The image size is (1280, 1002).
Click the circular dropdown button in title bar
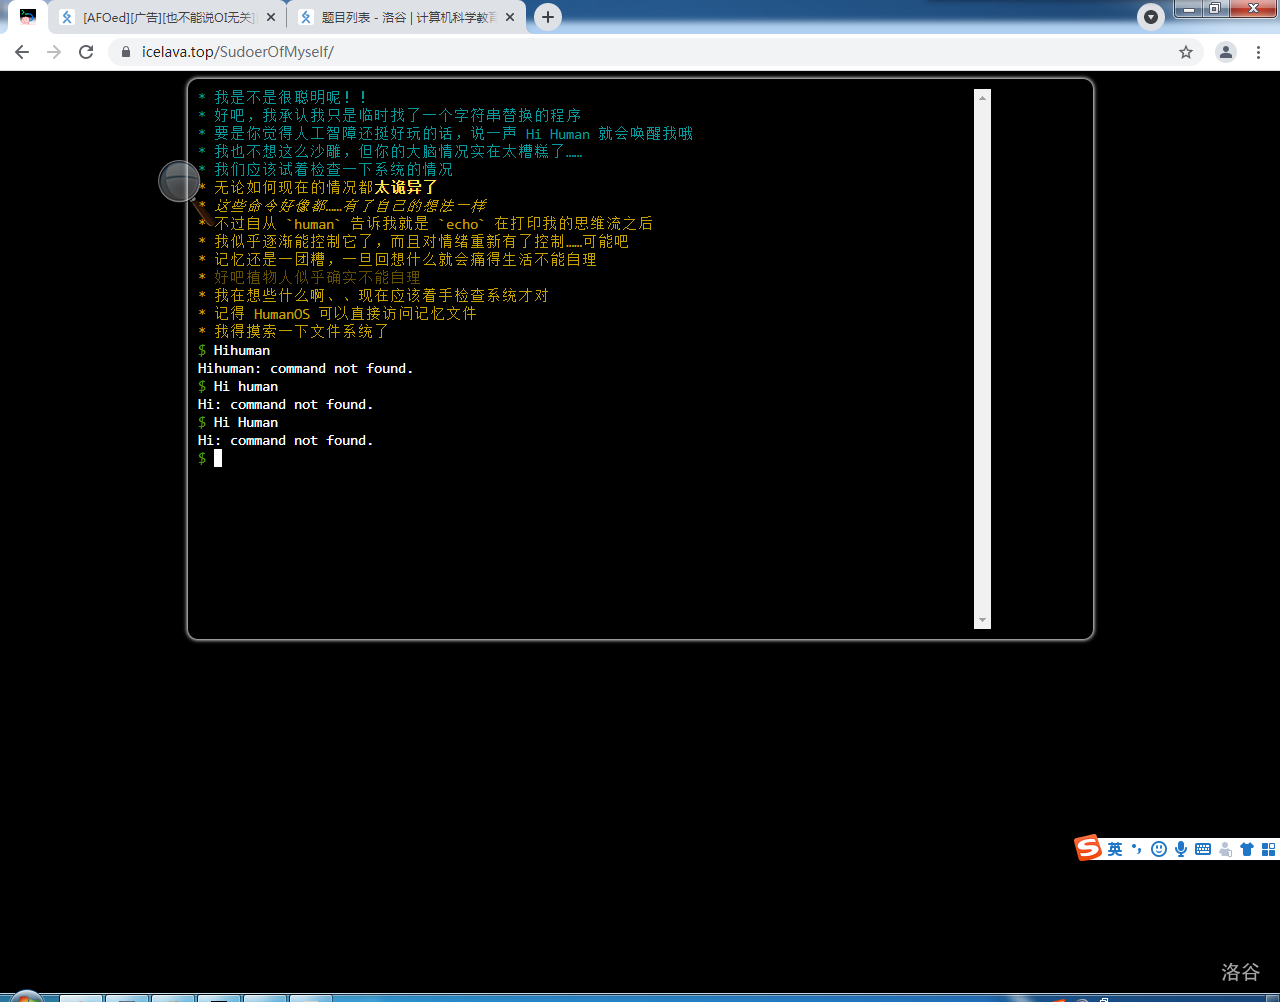[1151, 17]
